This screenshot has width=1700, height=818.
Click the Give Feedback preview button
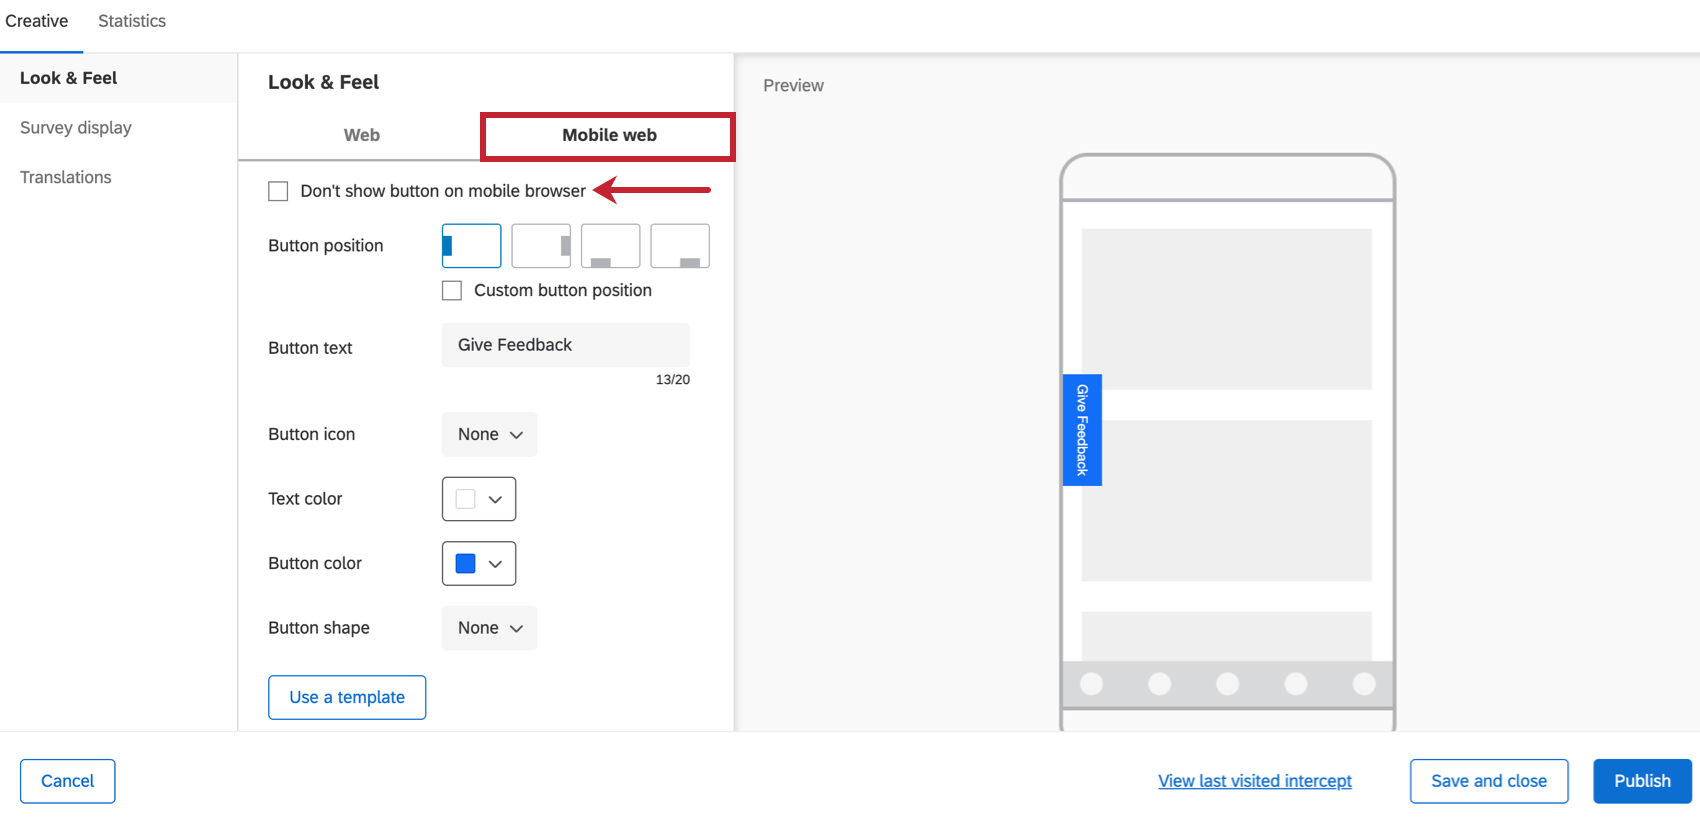[1082, 430]
